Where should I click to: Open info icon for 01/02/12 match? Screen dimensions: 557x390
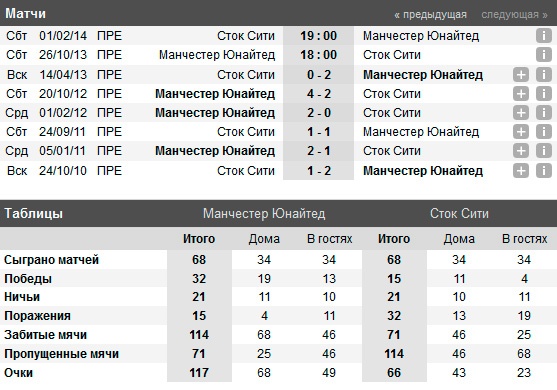coord(544,113)
